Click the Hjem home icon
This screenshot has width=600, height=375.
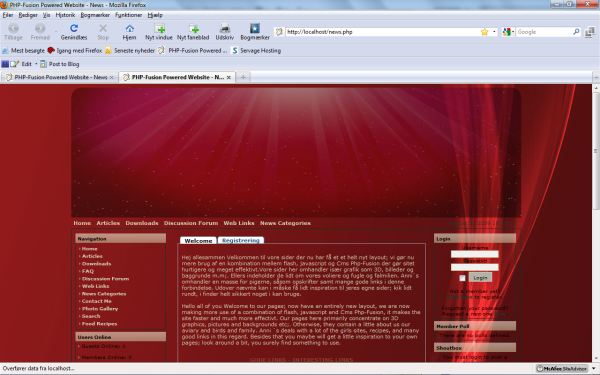[129, 28]
